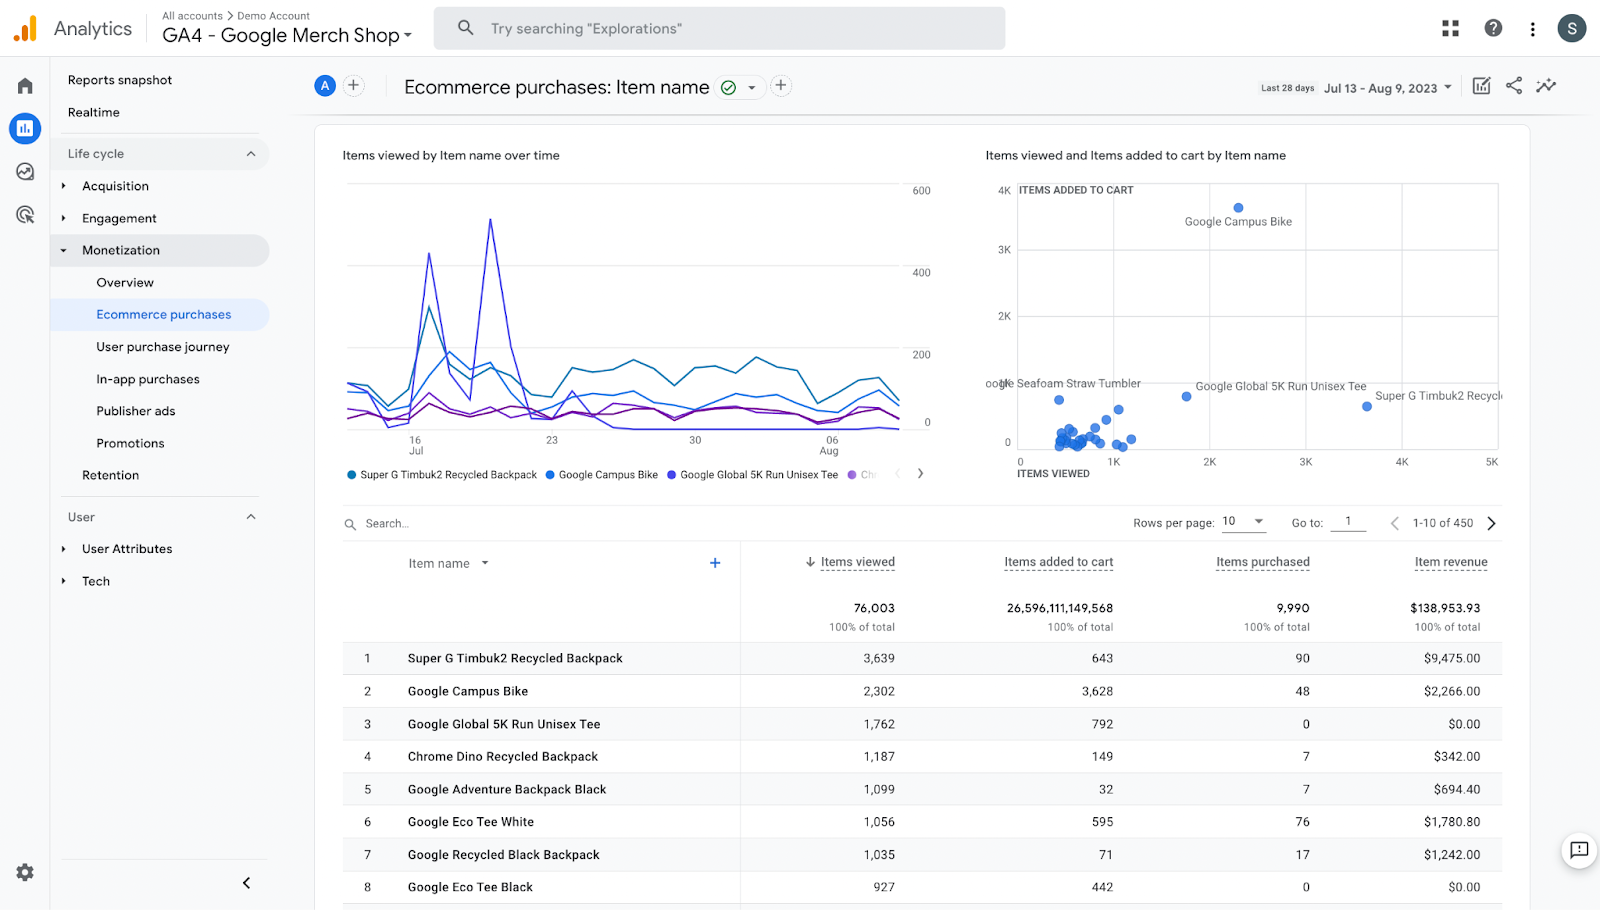Open the feedback chat icon
This screenshot has height=910, width=1600.
[x=1579, y=850]
